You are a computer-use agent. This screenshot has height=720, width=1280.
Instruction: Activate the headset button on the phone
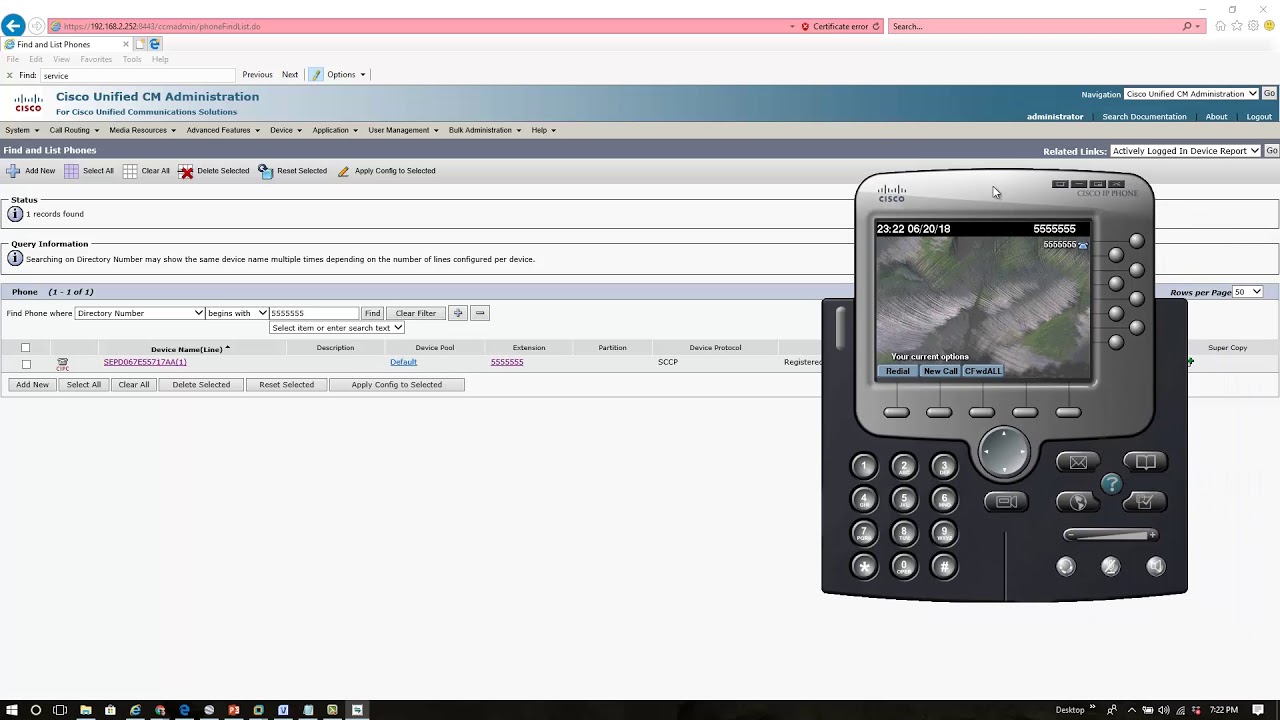tap(1066, 567)
